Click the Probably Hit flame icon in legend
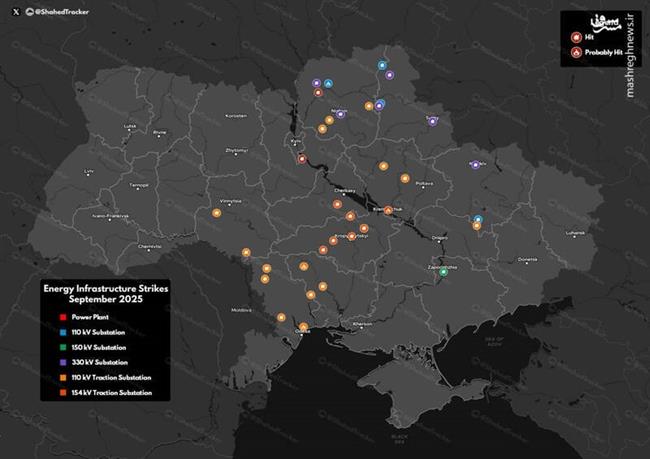The image size is (650, 459). (576, 52)
